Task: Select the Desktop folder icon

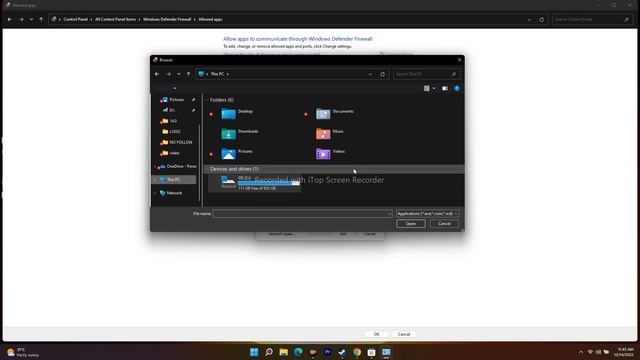Action: 229,113
